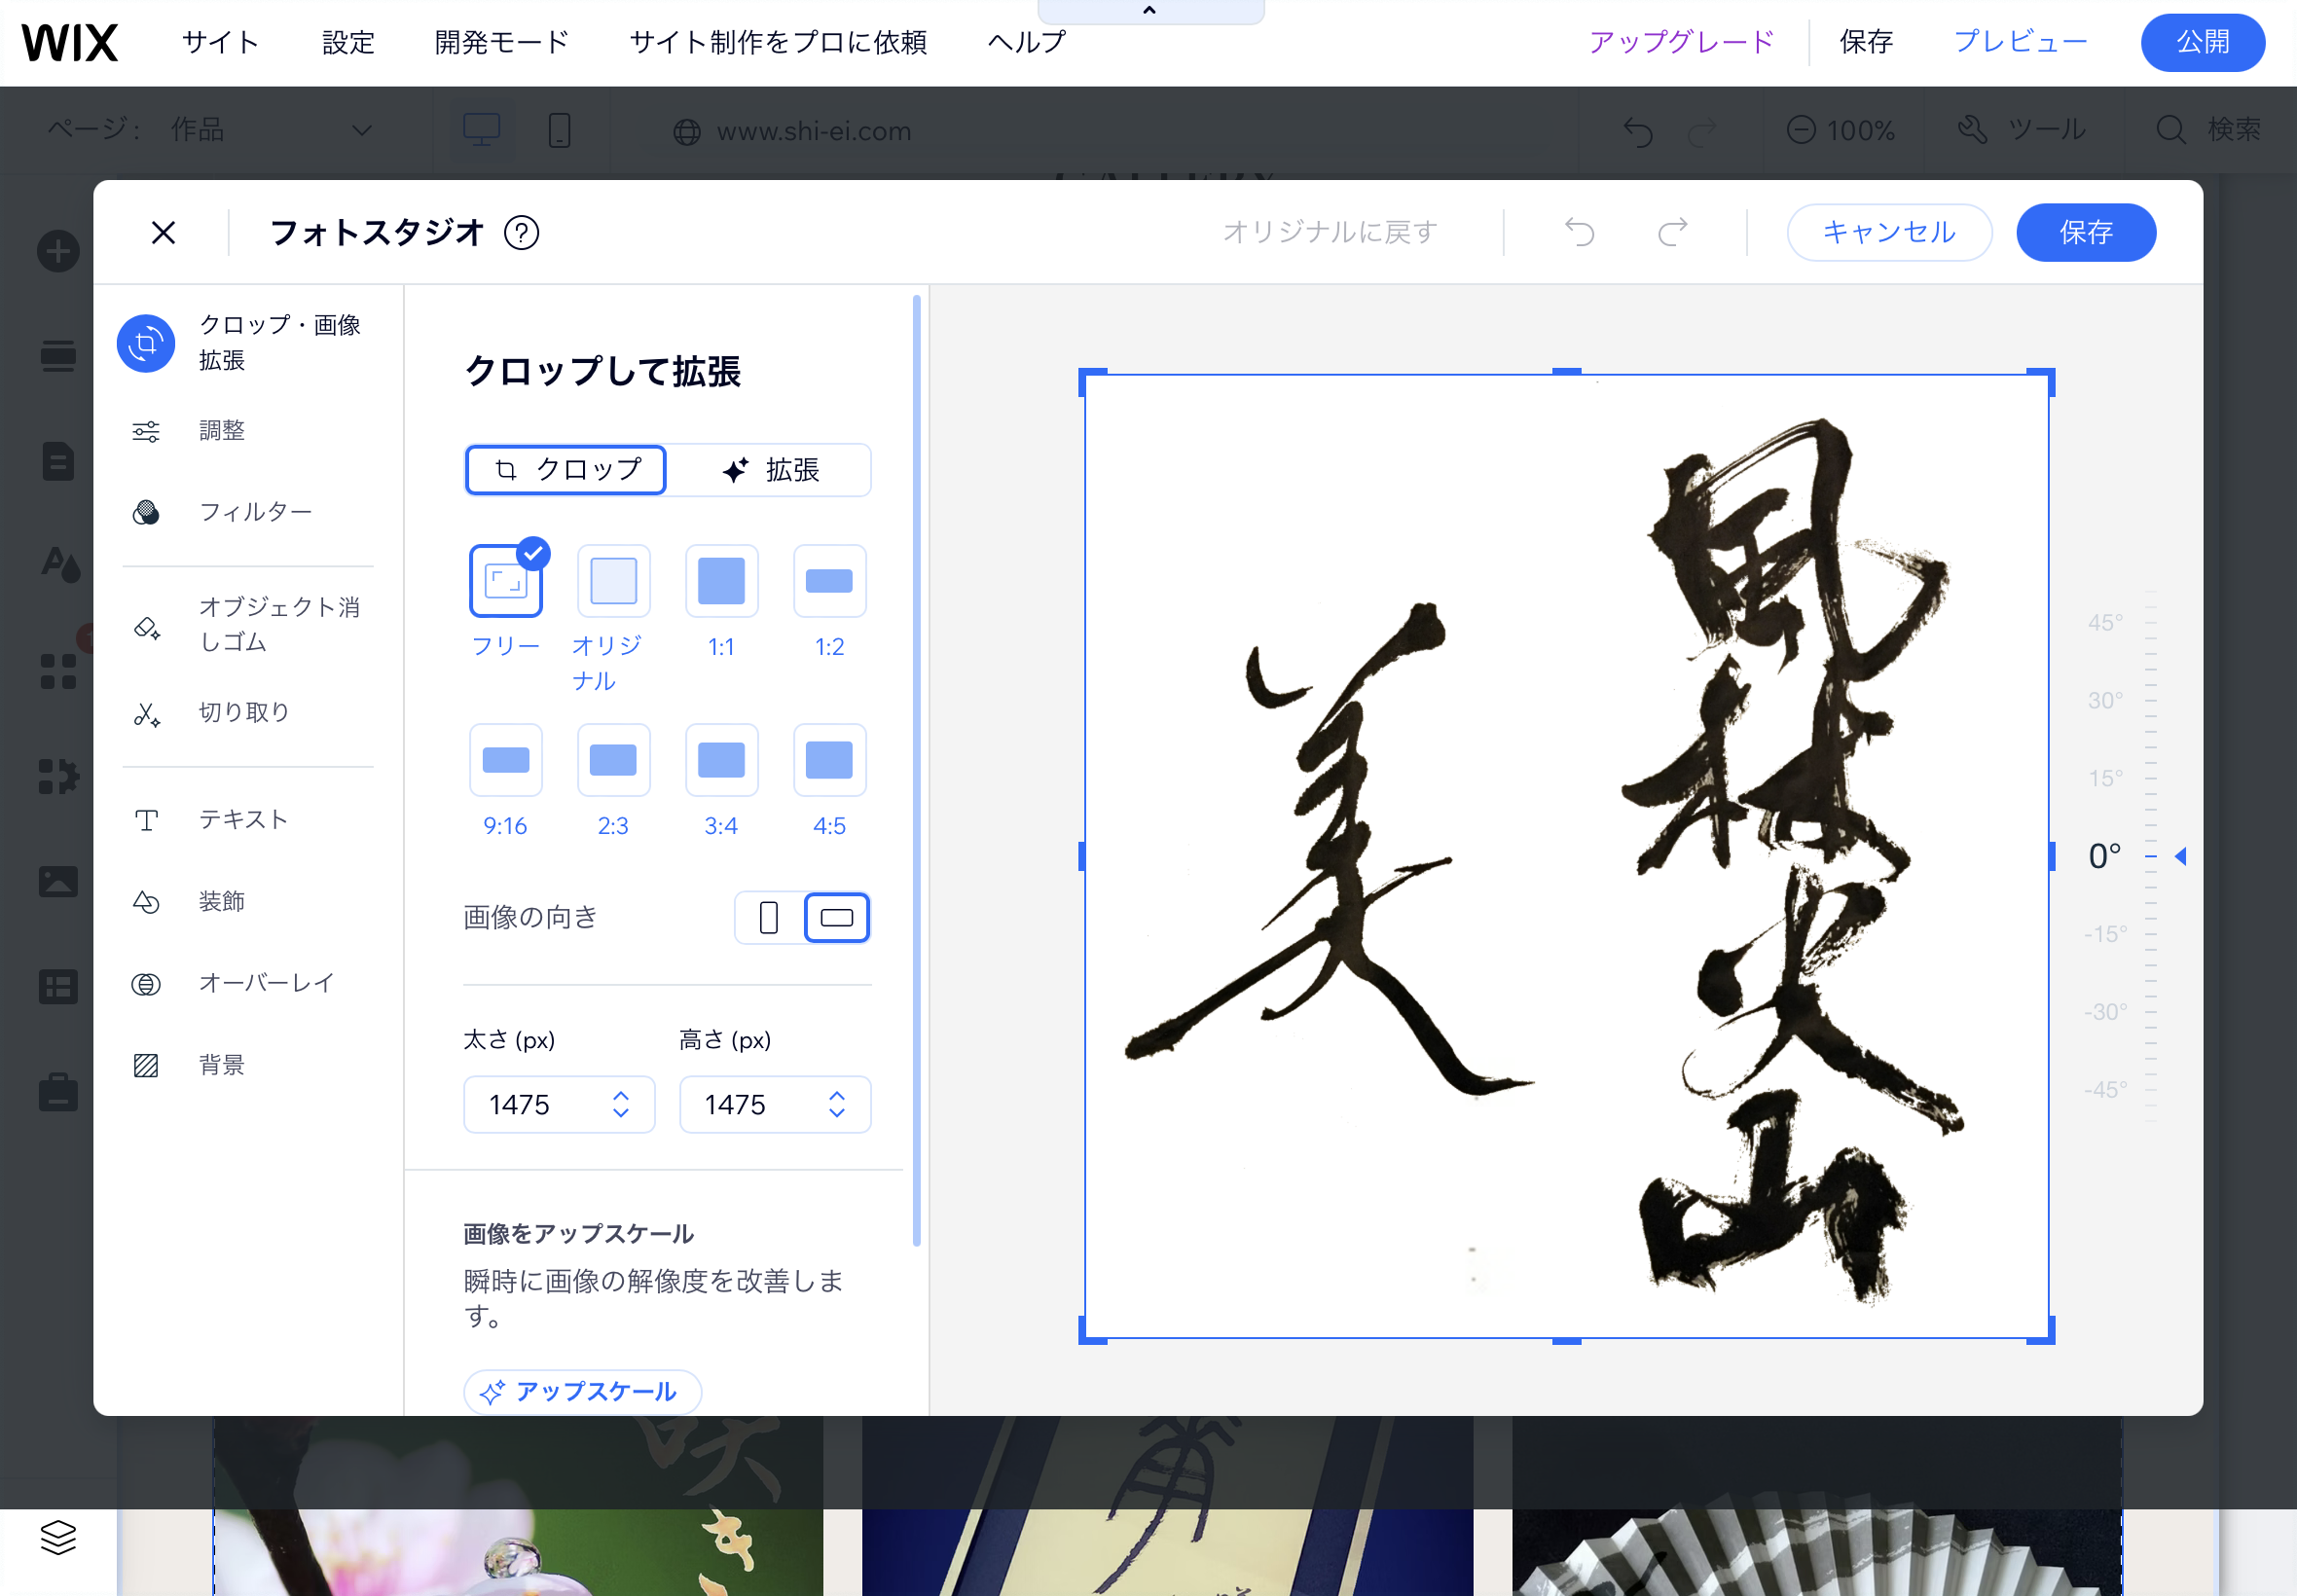This screenshot has width=2297, height=1596.
Task: Select the Decoration (装飾) shapes tool
Action: pos(221,902)
